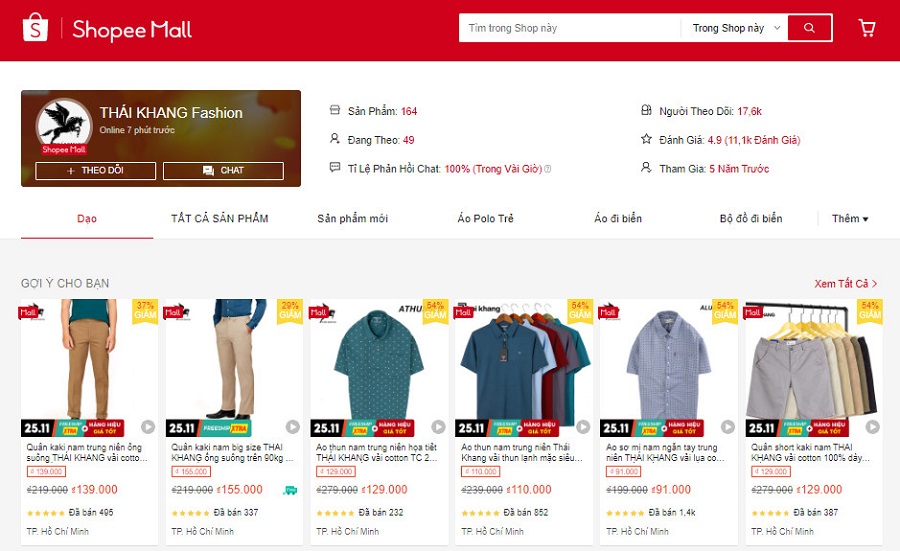Expand the 'Thêm' category menu

pyautogui.click(x=850, y=218)
